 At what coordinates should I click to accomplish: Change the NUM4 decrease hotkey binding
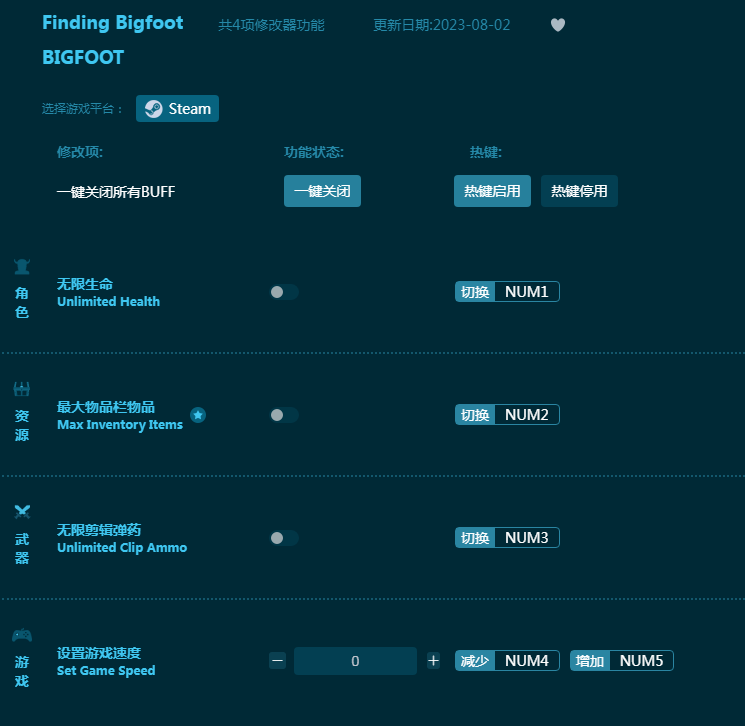click(x=526, y=660)
